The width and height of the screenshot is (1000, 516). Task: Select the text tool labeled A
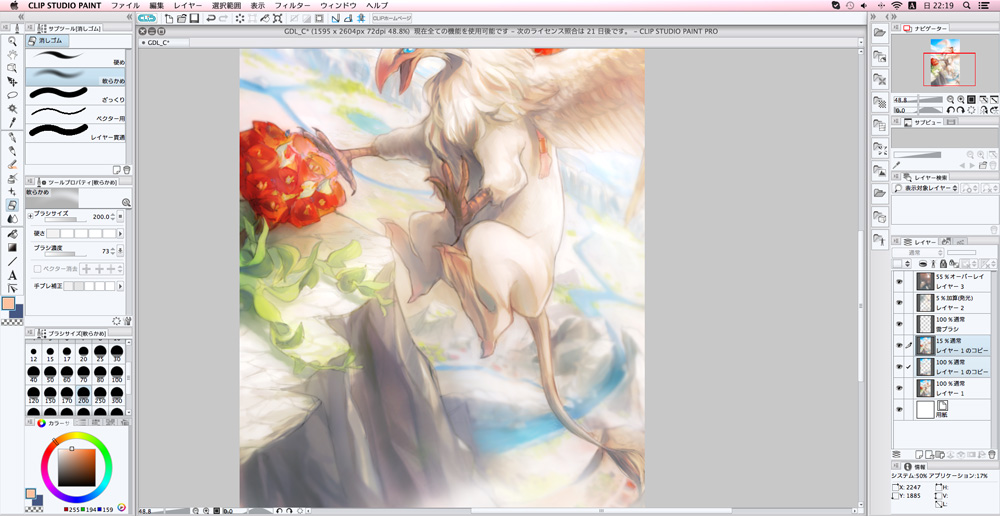(x=12, y=276)
